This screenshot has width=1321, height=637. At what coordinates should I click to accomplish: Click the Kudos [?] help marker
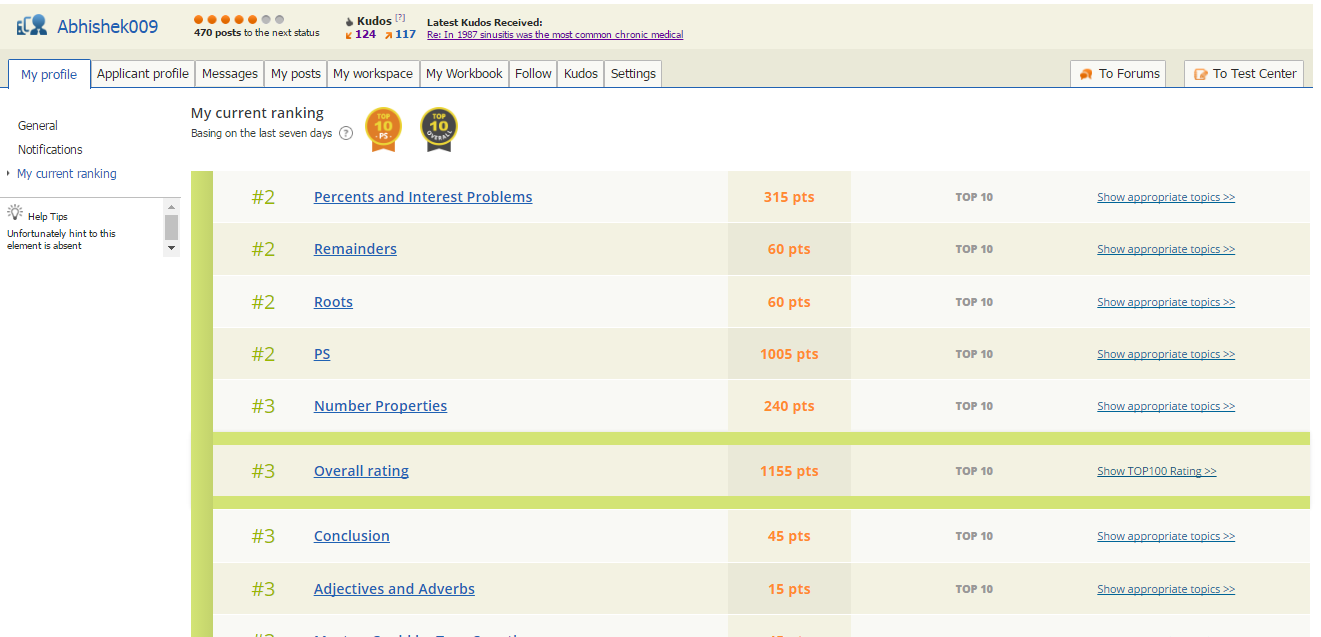400,18
